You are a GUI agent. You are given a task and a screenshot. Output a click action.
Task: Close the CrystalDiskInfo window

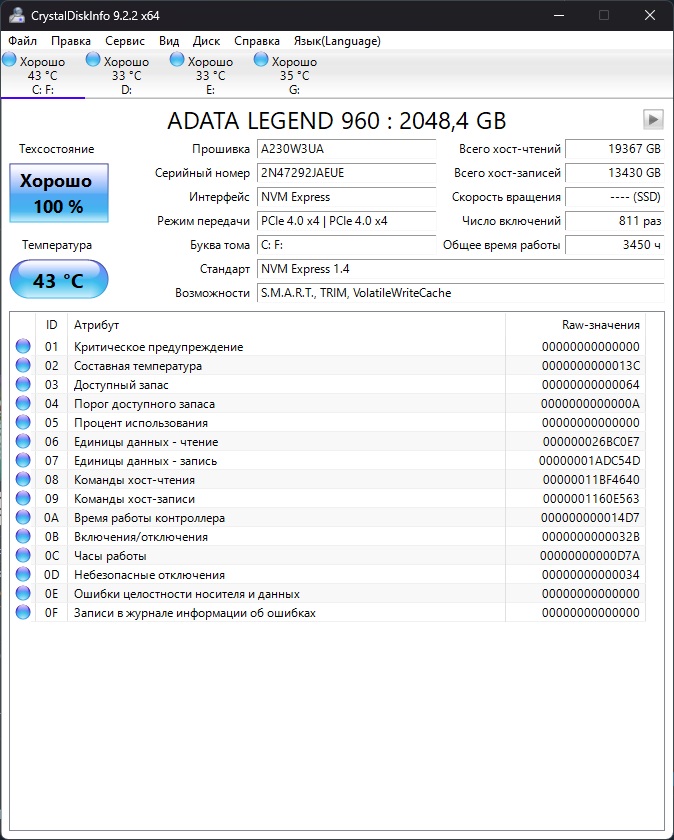point(650,15)
